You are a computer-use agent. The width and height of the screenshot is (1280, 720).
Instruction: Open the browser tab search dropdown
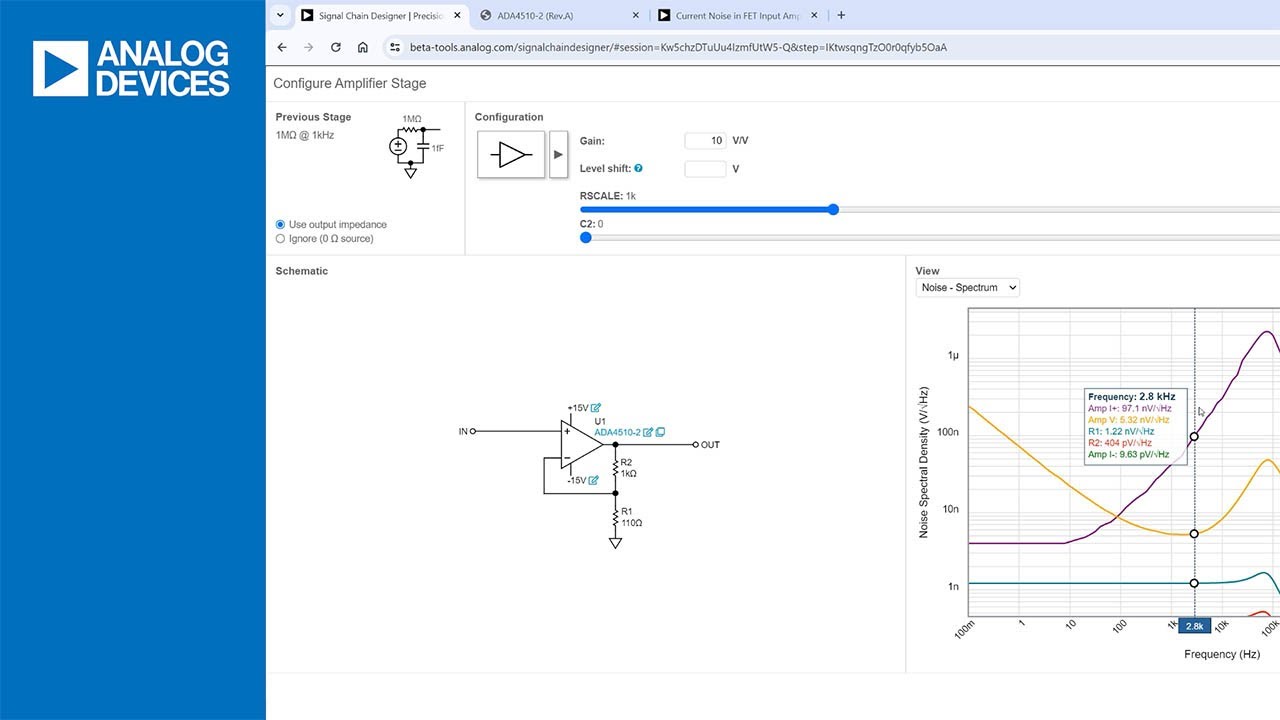point(280,15)
